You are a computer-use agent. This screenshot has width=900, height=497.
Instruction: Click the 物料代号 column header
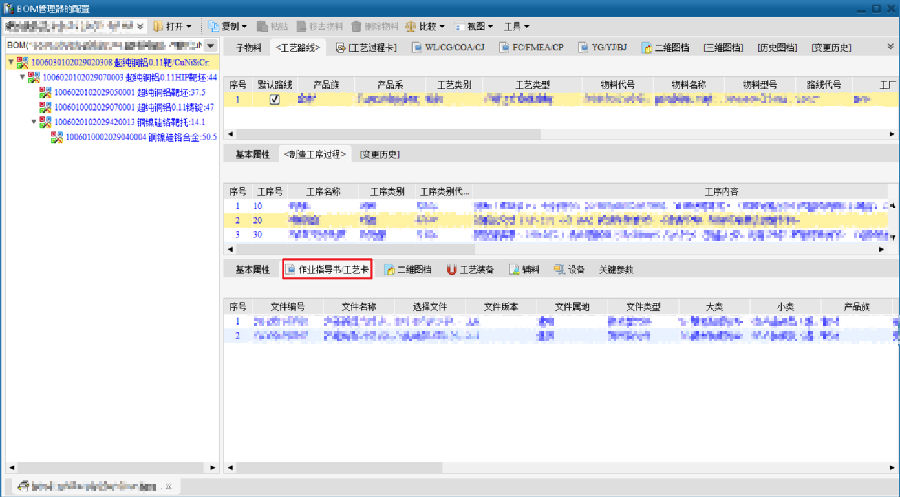pyautogui.click(x=618, y=85)
